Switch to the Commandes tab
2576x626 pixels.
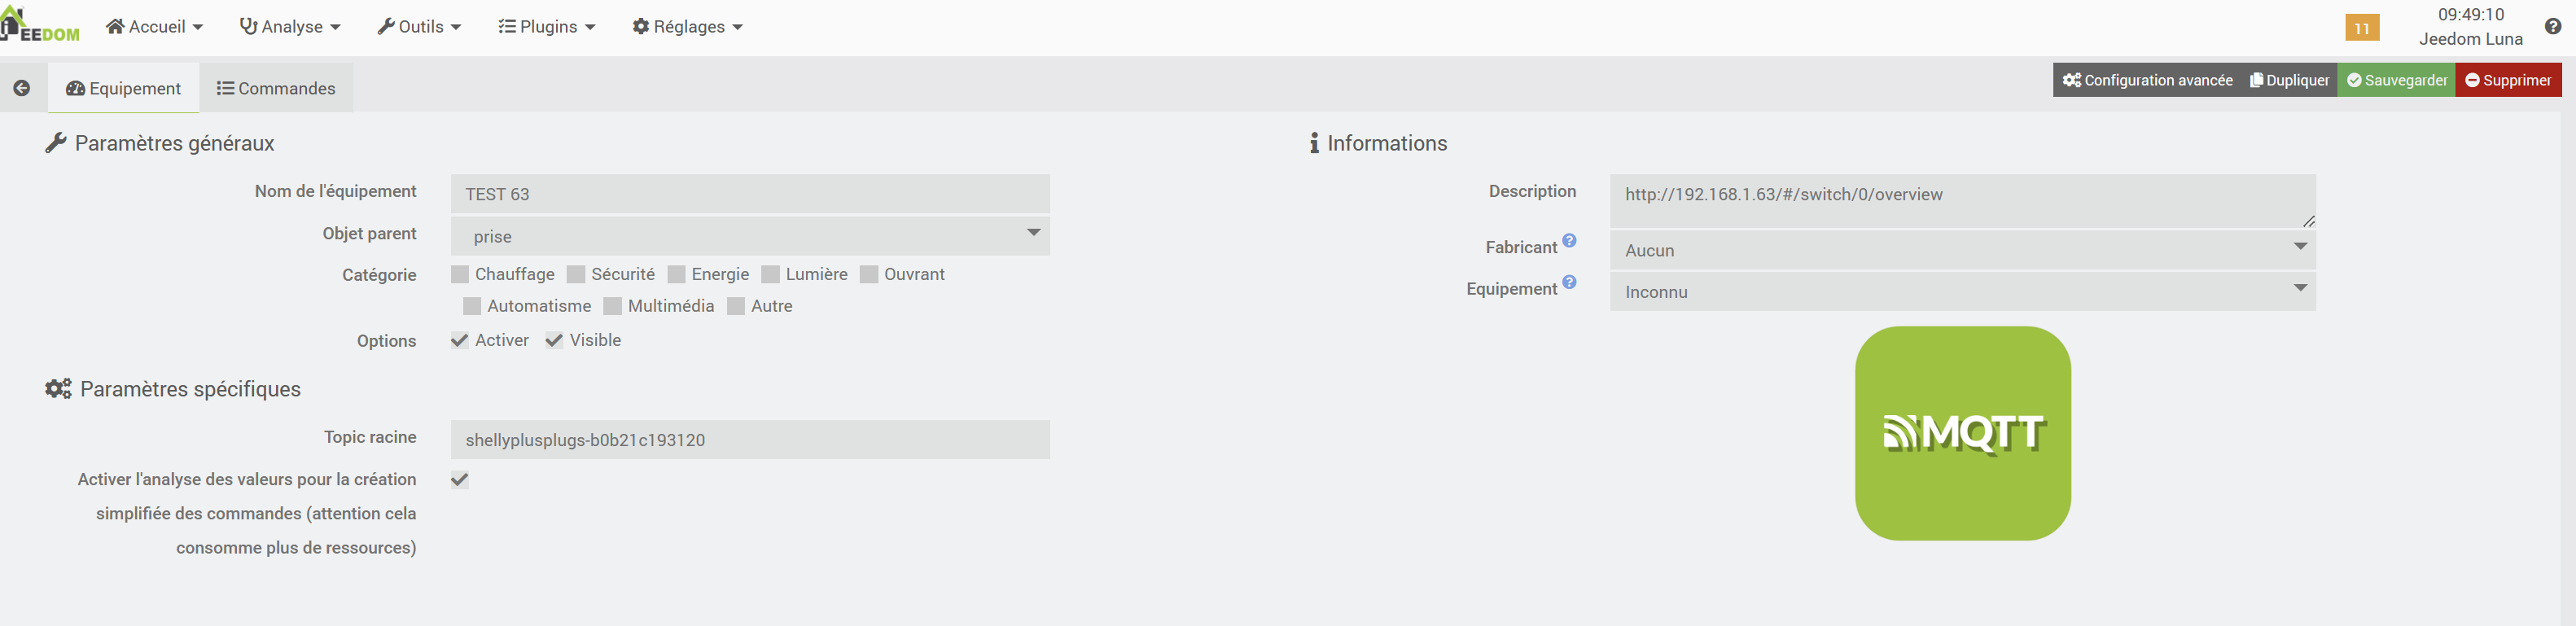[x=276, y=88]
